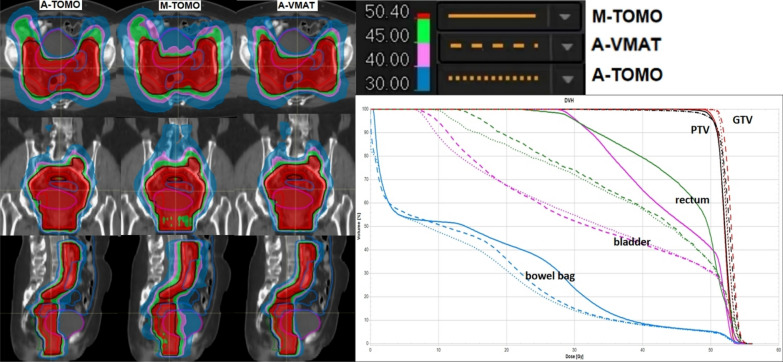Select the M-TOMO coronal dose view

(178, 176)
